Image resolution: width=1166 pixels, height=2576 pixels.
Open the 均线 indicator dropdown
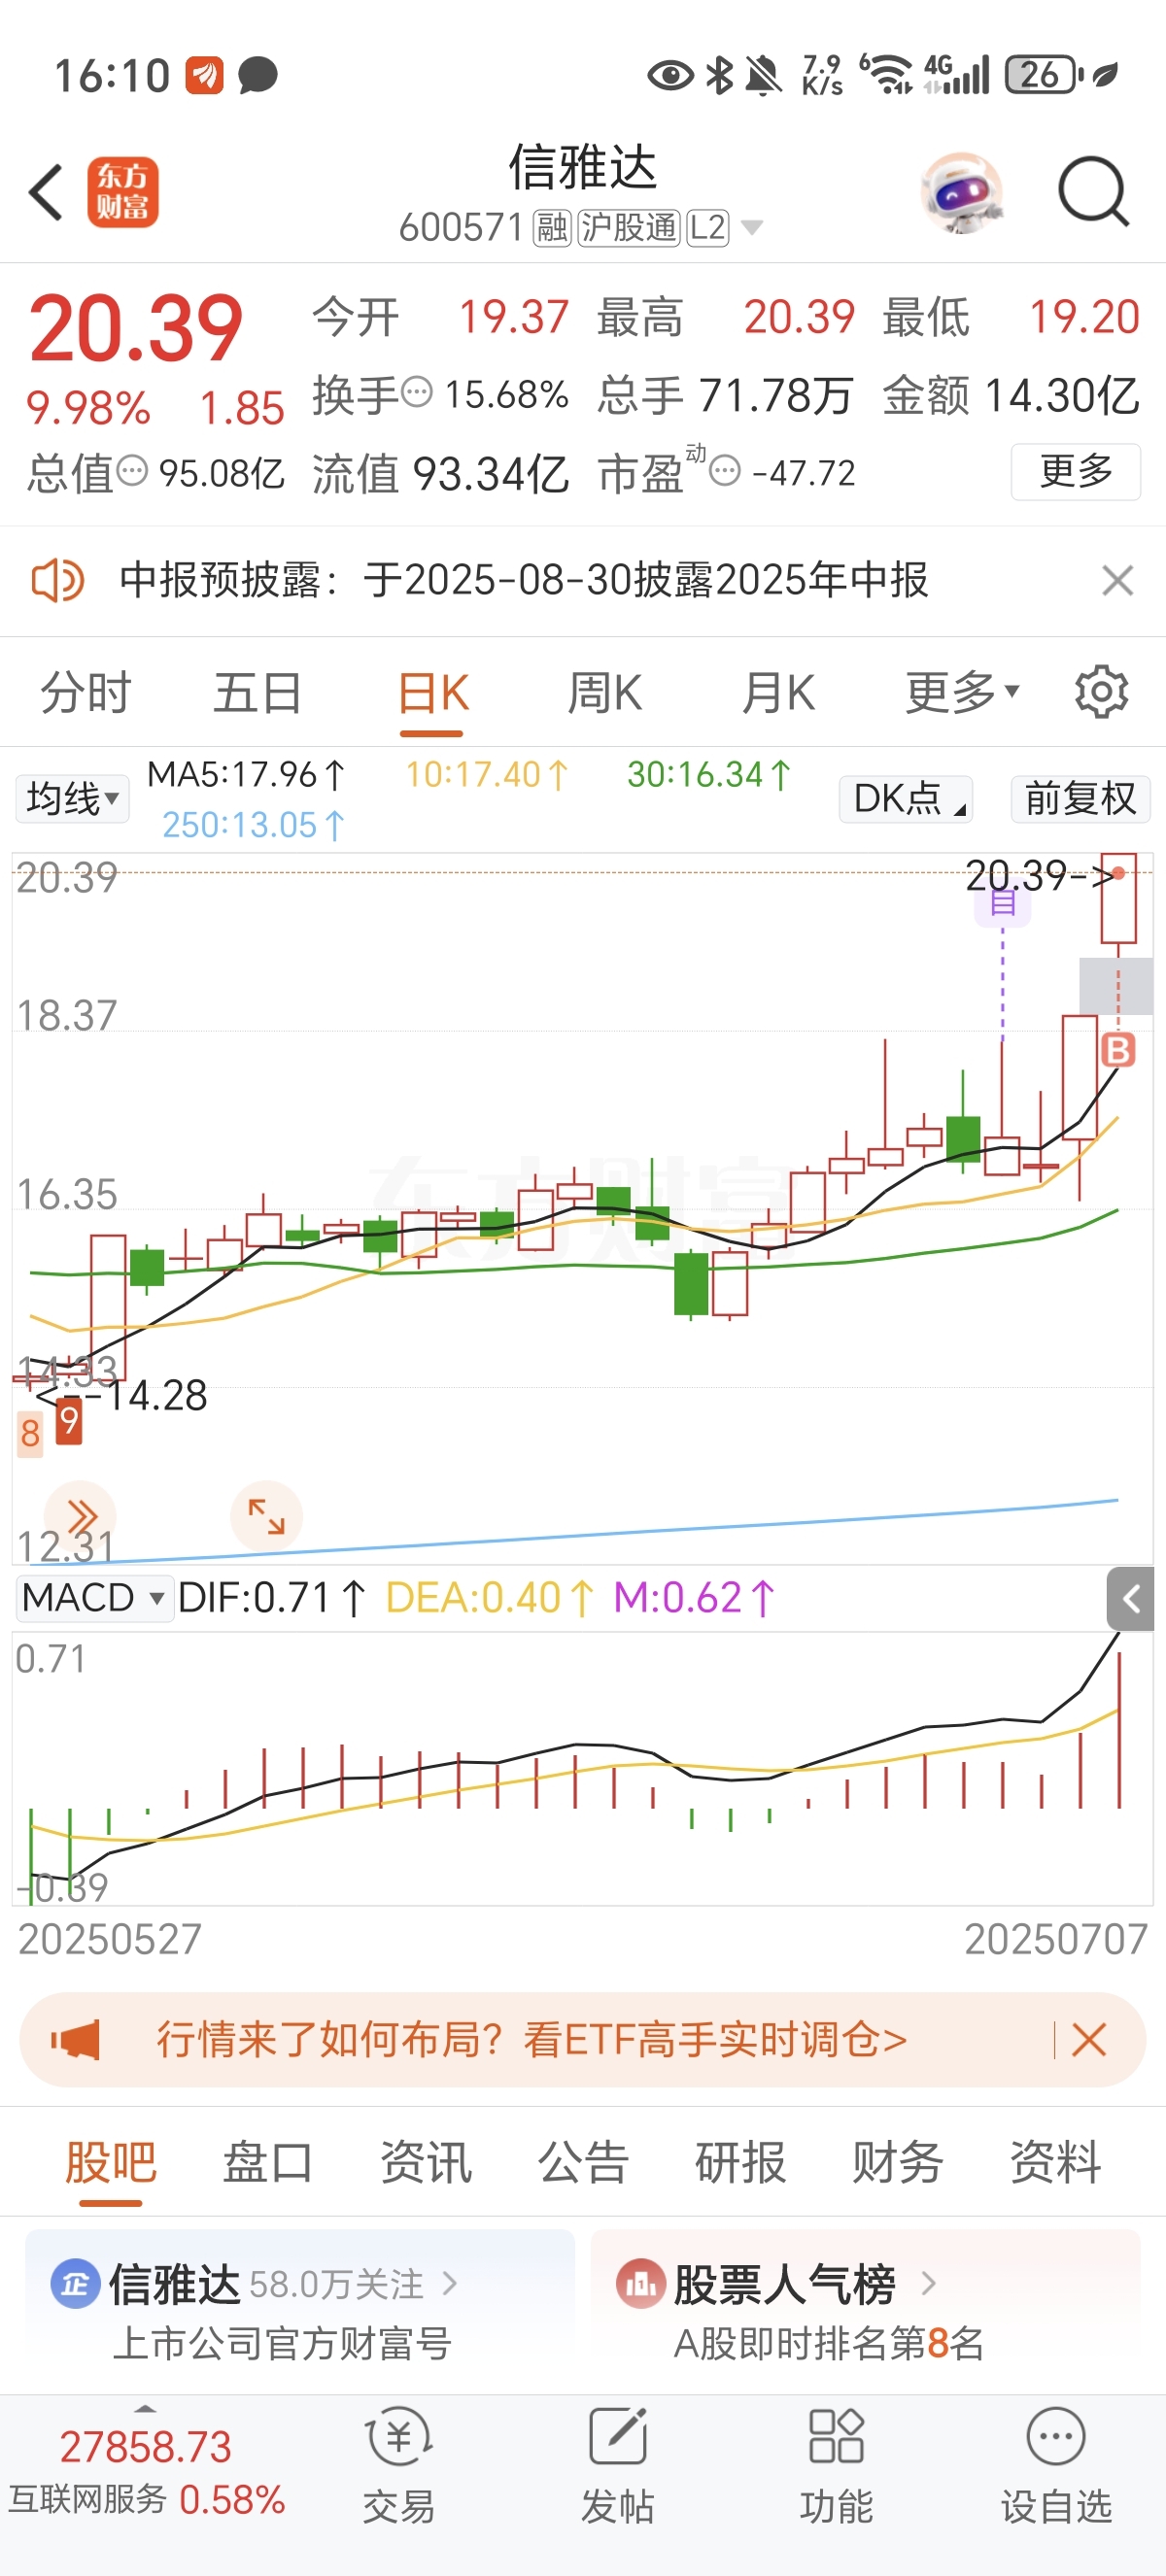point(72,799)
